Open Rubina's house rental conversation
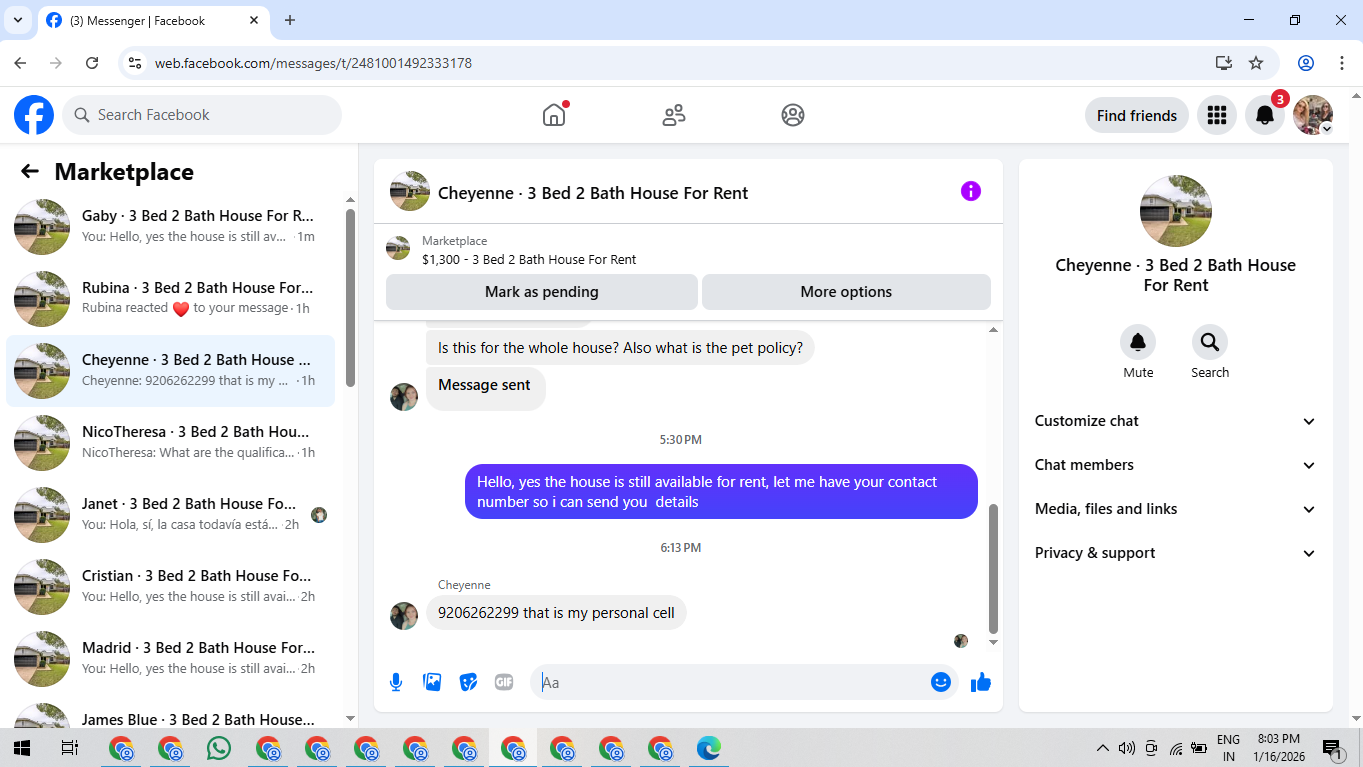The height and width of the screenshot is (767, 1363). click(170, 299)
